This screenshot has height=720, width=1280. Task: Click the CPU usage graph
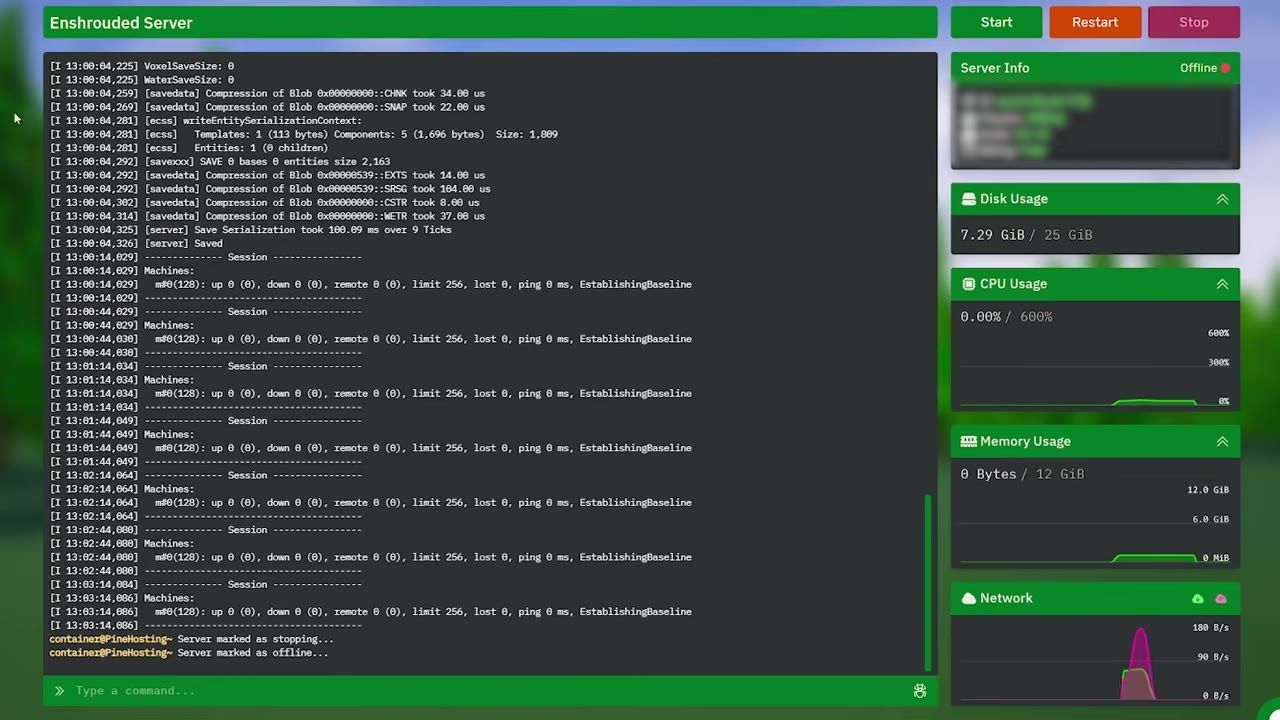click(x=1095, y=368)
